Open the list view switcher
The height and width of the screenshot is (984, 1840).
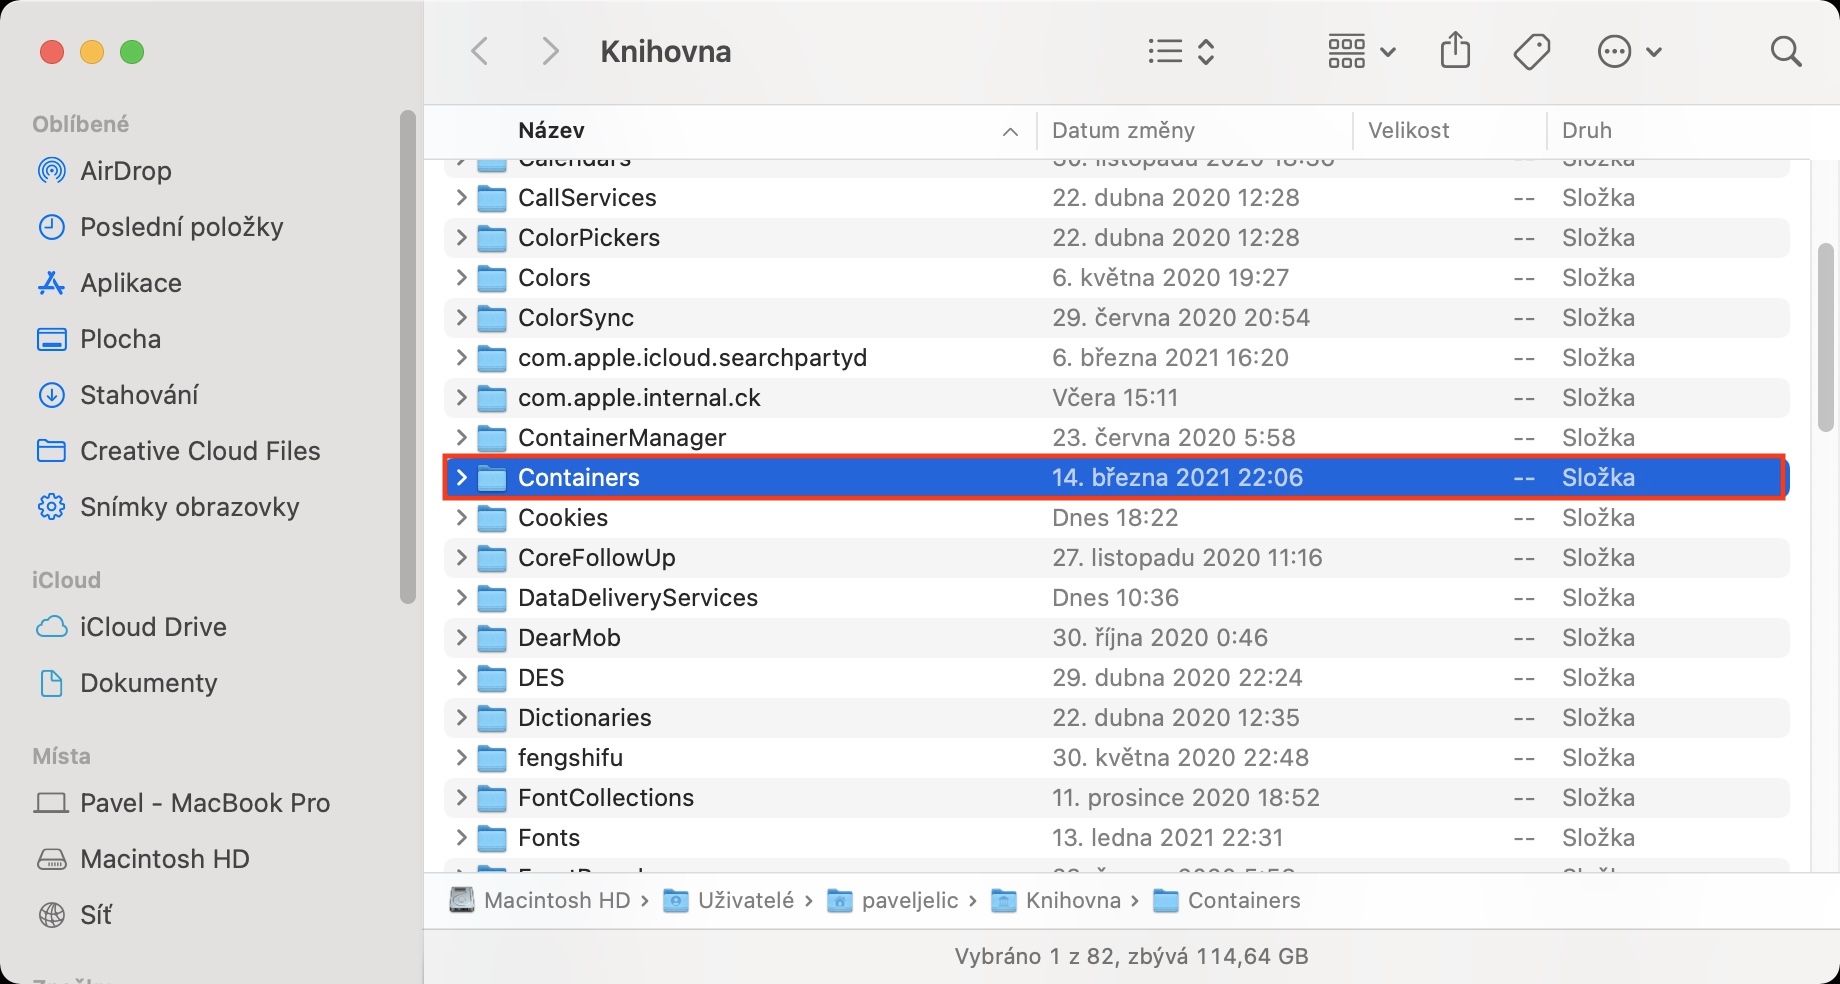tap(1181, 51)
